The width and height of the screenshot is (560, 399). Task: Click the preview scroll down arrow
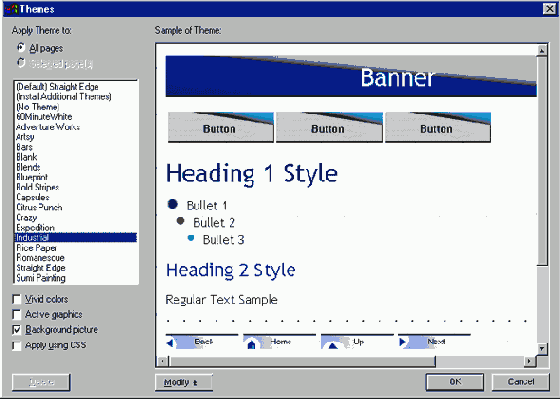click(542, 348)
